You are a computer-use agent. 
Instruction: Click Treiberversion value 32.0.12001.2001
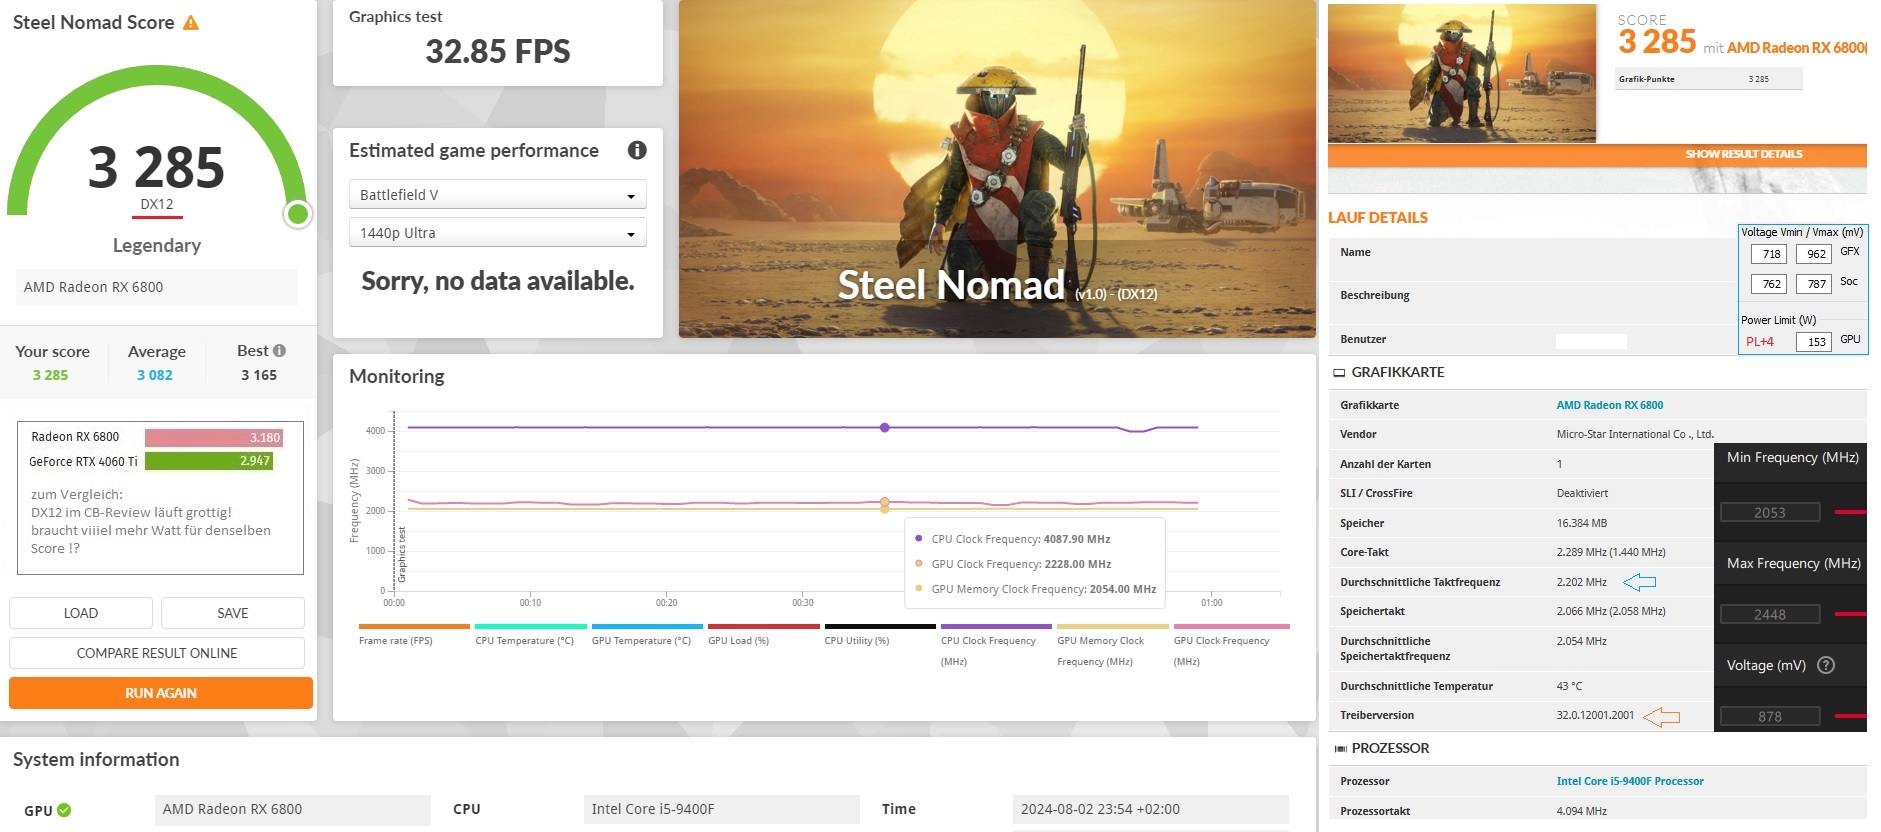point(1595,715)
